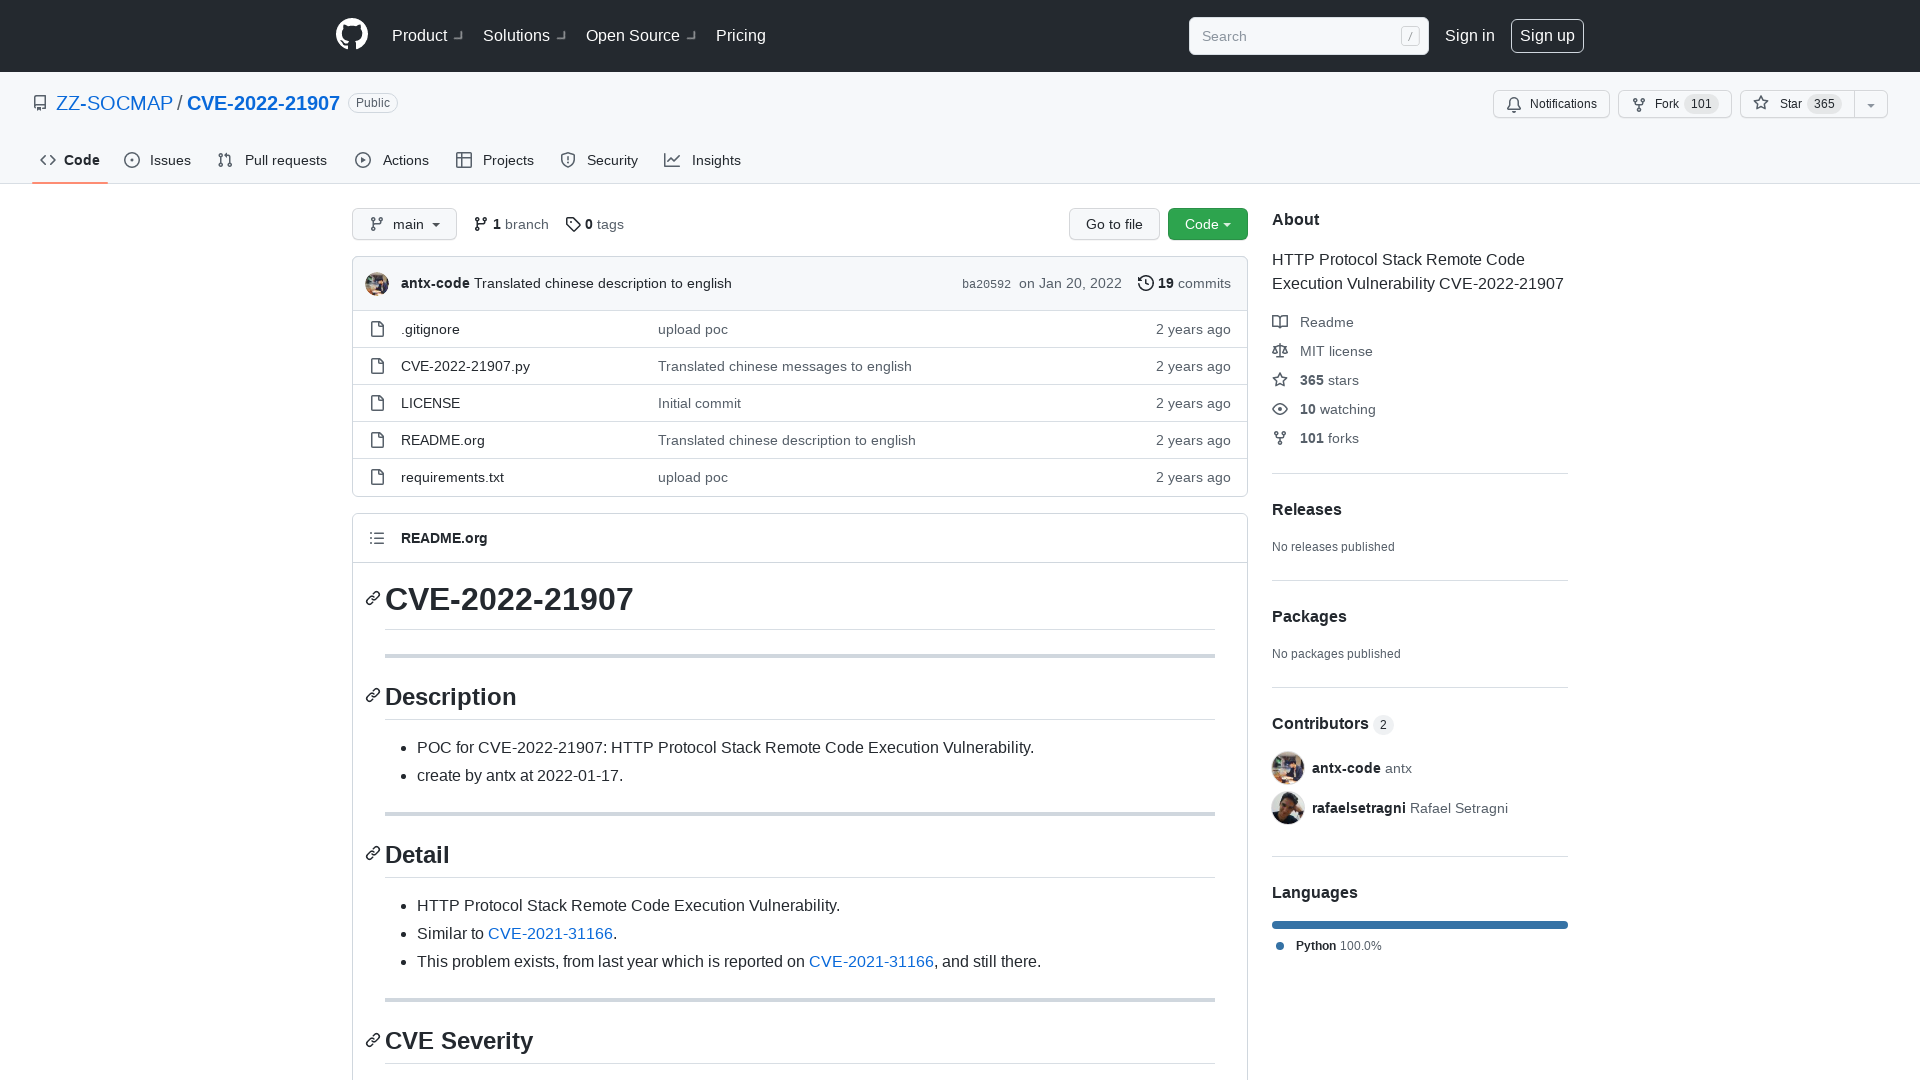Click the eye icon beside 10 watching
The width and height of the screenshot is (1920, 1080).
click(x=1280, y=409)
